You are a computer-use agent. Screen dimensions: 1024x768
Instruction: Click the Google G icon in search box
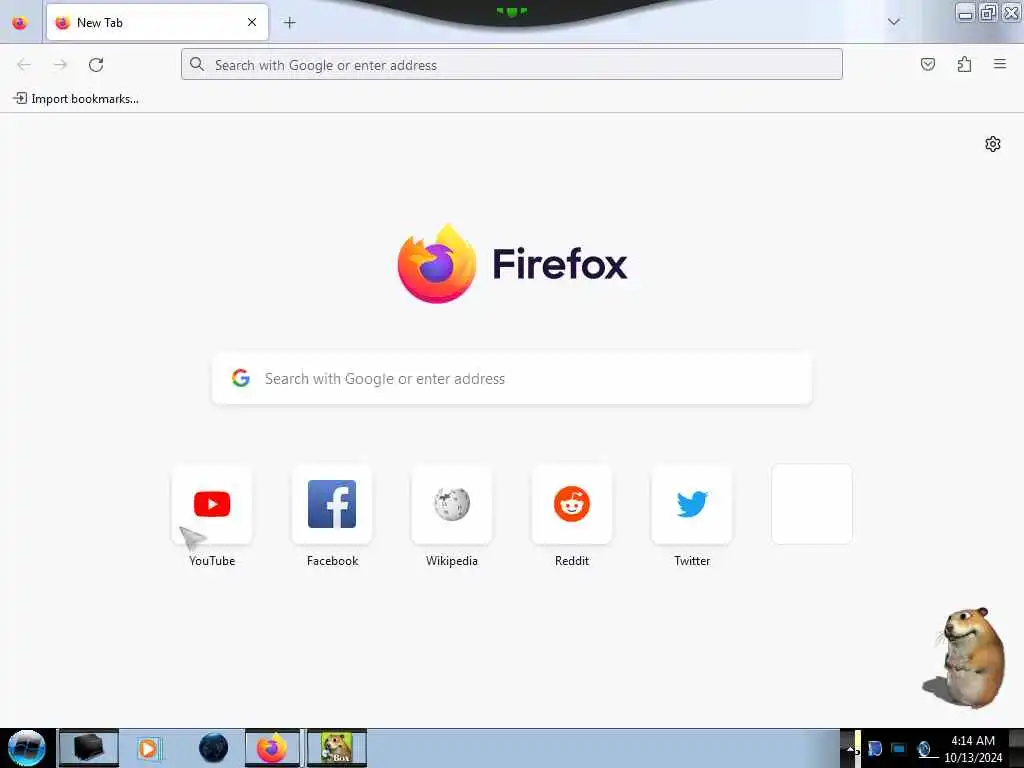pyautogui.click(x=241, y=378)
